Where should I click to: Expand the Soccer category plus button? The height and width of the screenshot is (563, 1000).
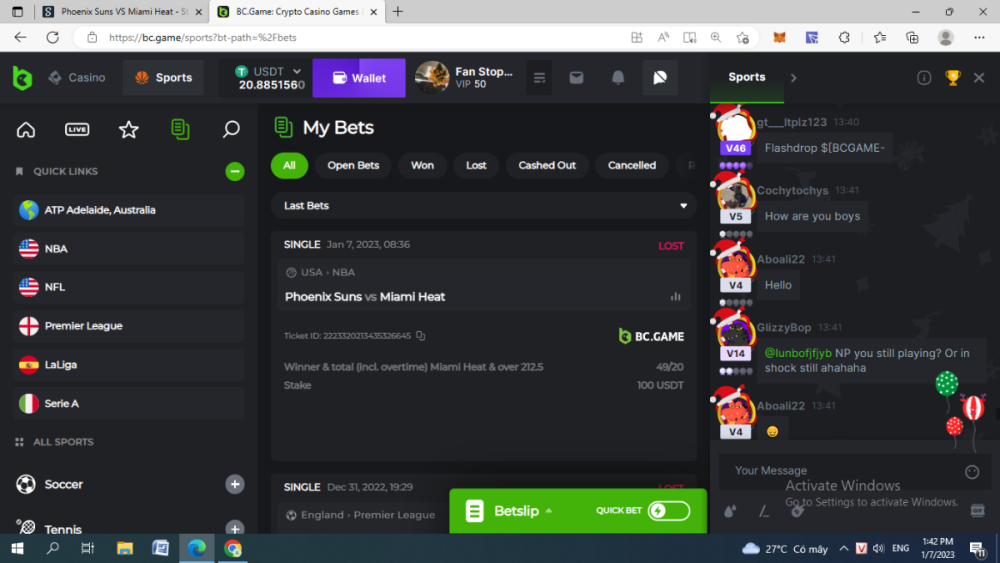pos(235,484)
